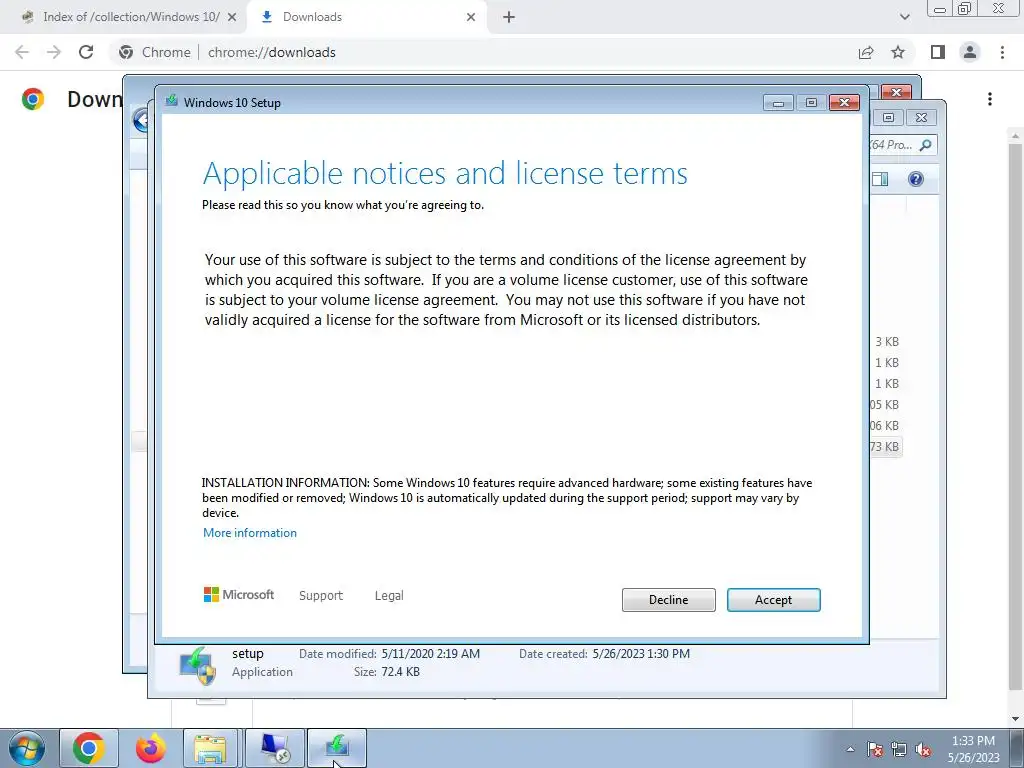
Task: Click the Explorer search box behind dialog
Action: [903, 145]
